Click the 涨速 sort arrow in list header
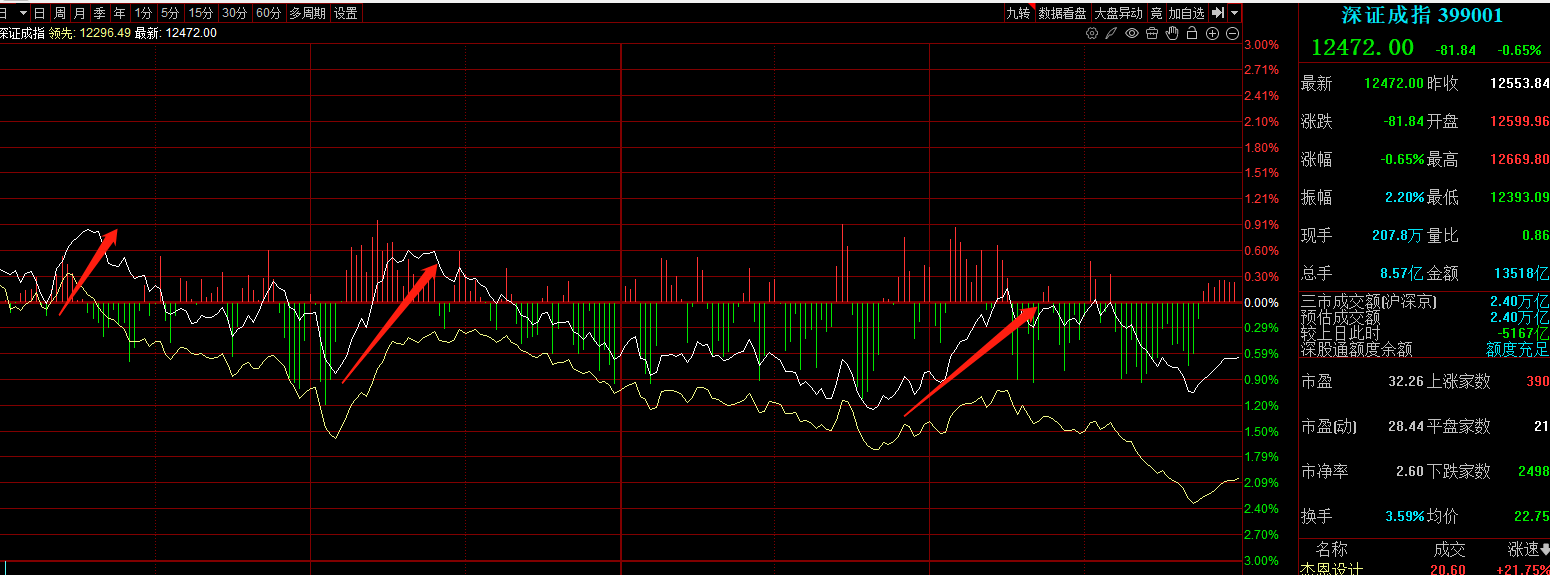The height and width of the screenshot is (575, 1550). click(1545, 549)
